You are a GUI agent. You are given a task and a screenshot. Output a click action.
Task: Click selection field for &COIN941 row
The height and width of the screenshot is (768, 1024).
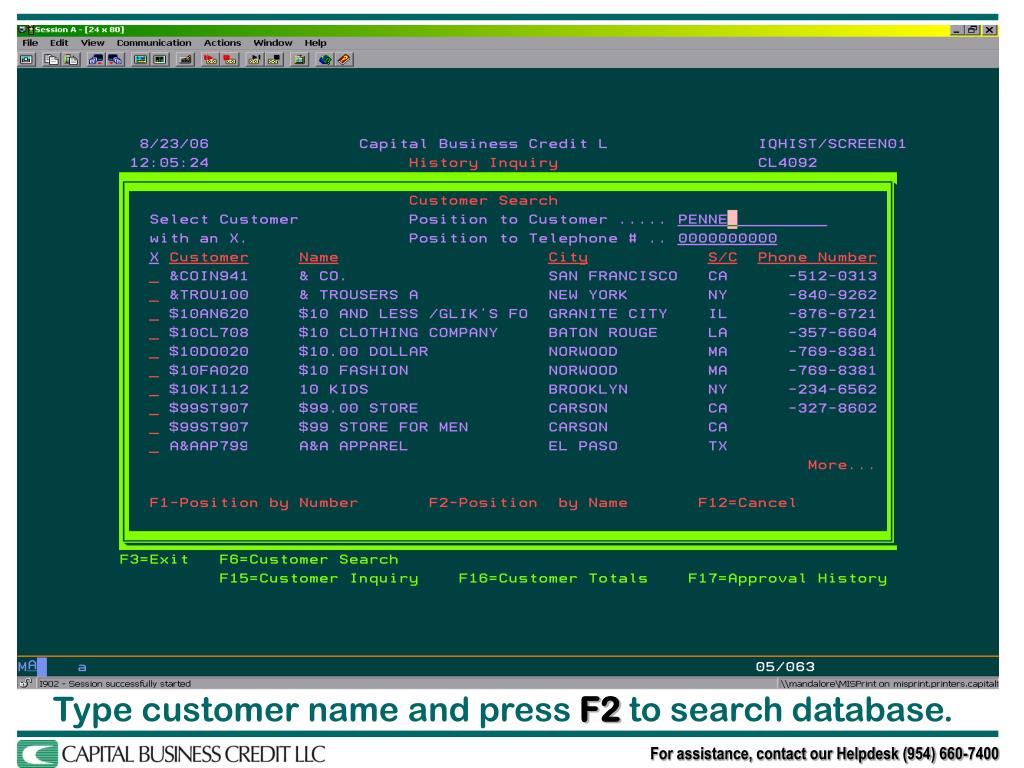point(154,276)
